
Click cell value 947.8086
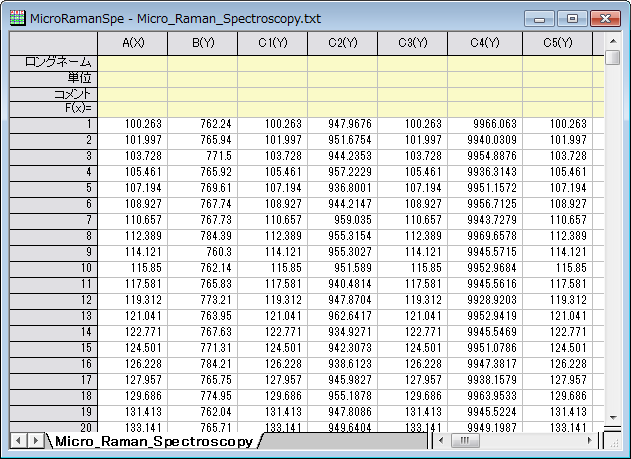pos(343,412)
